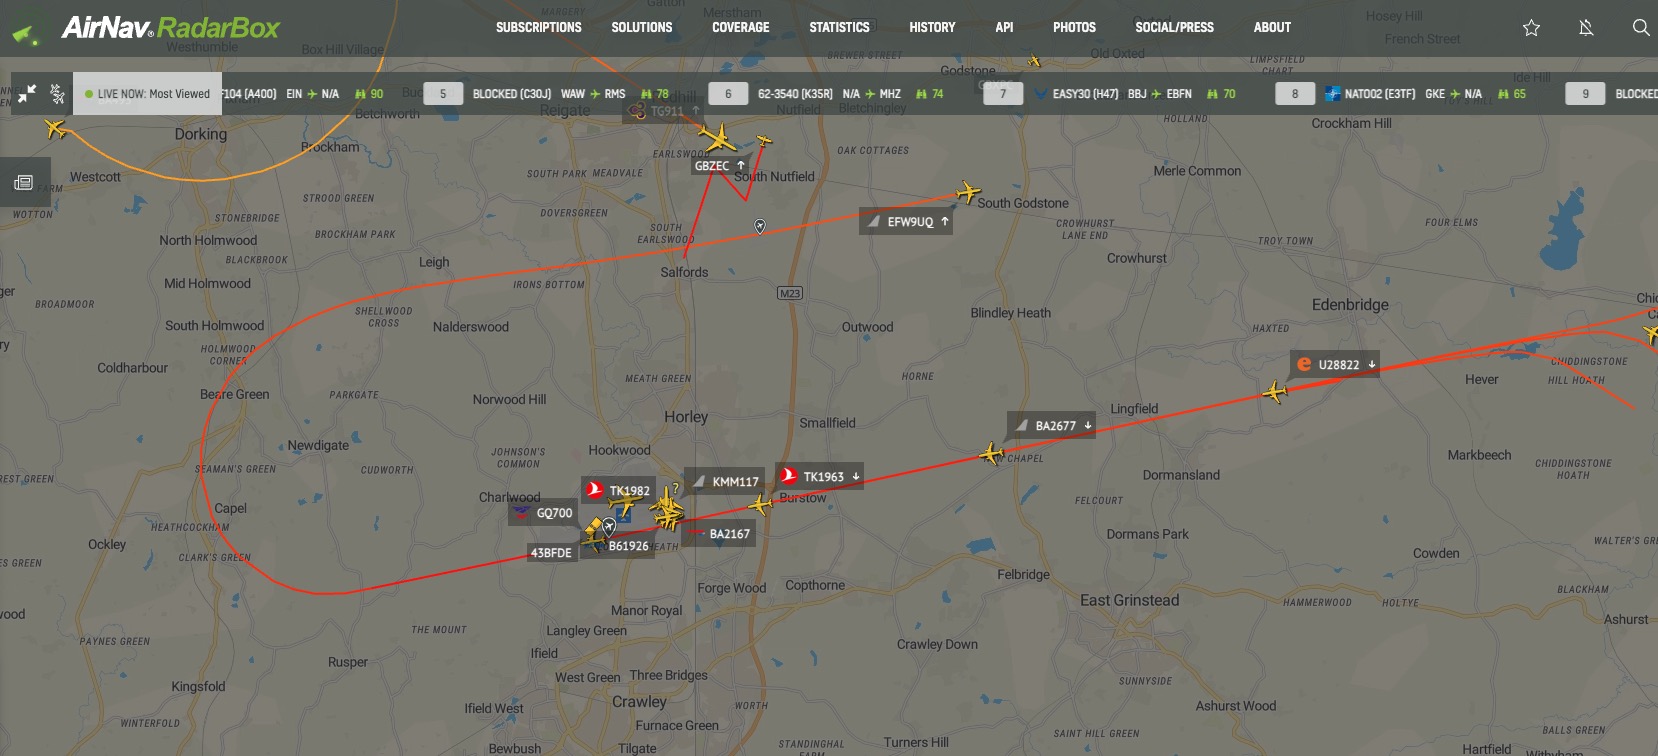Select flight label TK1963
The height and width of the screenshot is (756, 1658).
click(x=821, y=477)
